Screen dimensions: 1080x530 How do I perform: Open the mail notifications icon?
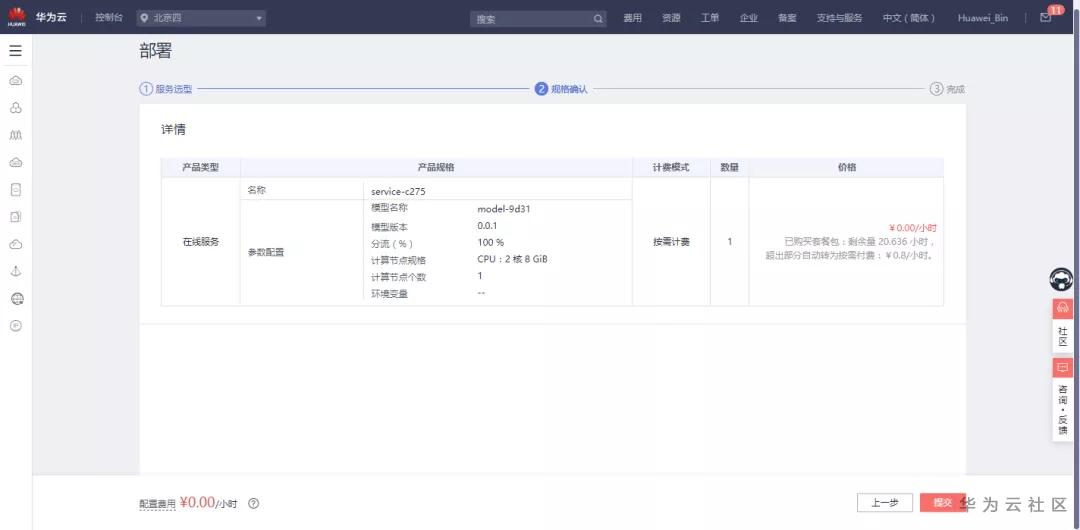click(x=1046, y=18)
